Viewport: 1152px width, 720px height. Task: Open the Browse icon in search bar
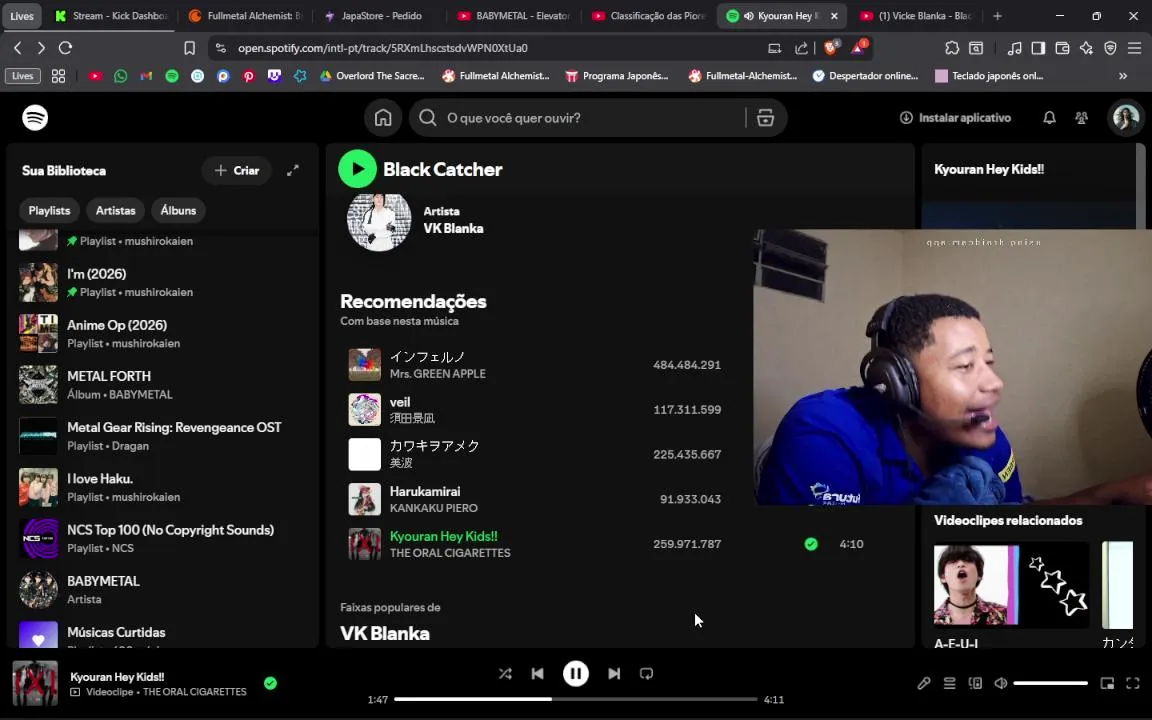(766, 118)
